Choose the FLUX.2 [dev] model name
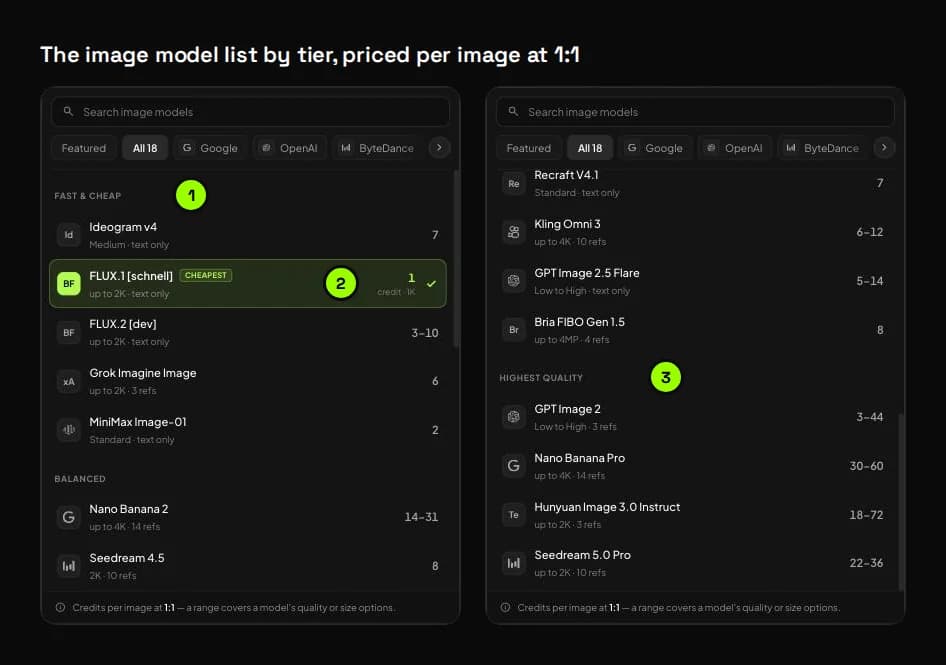Image resolution: width=946 pixels, height=665 pixels. (x=123, y=324)
